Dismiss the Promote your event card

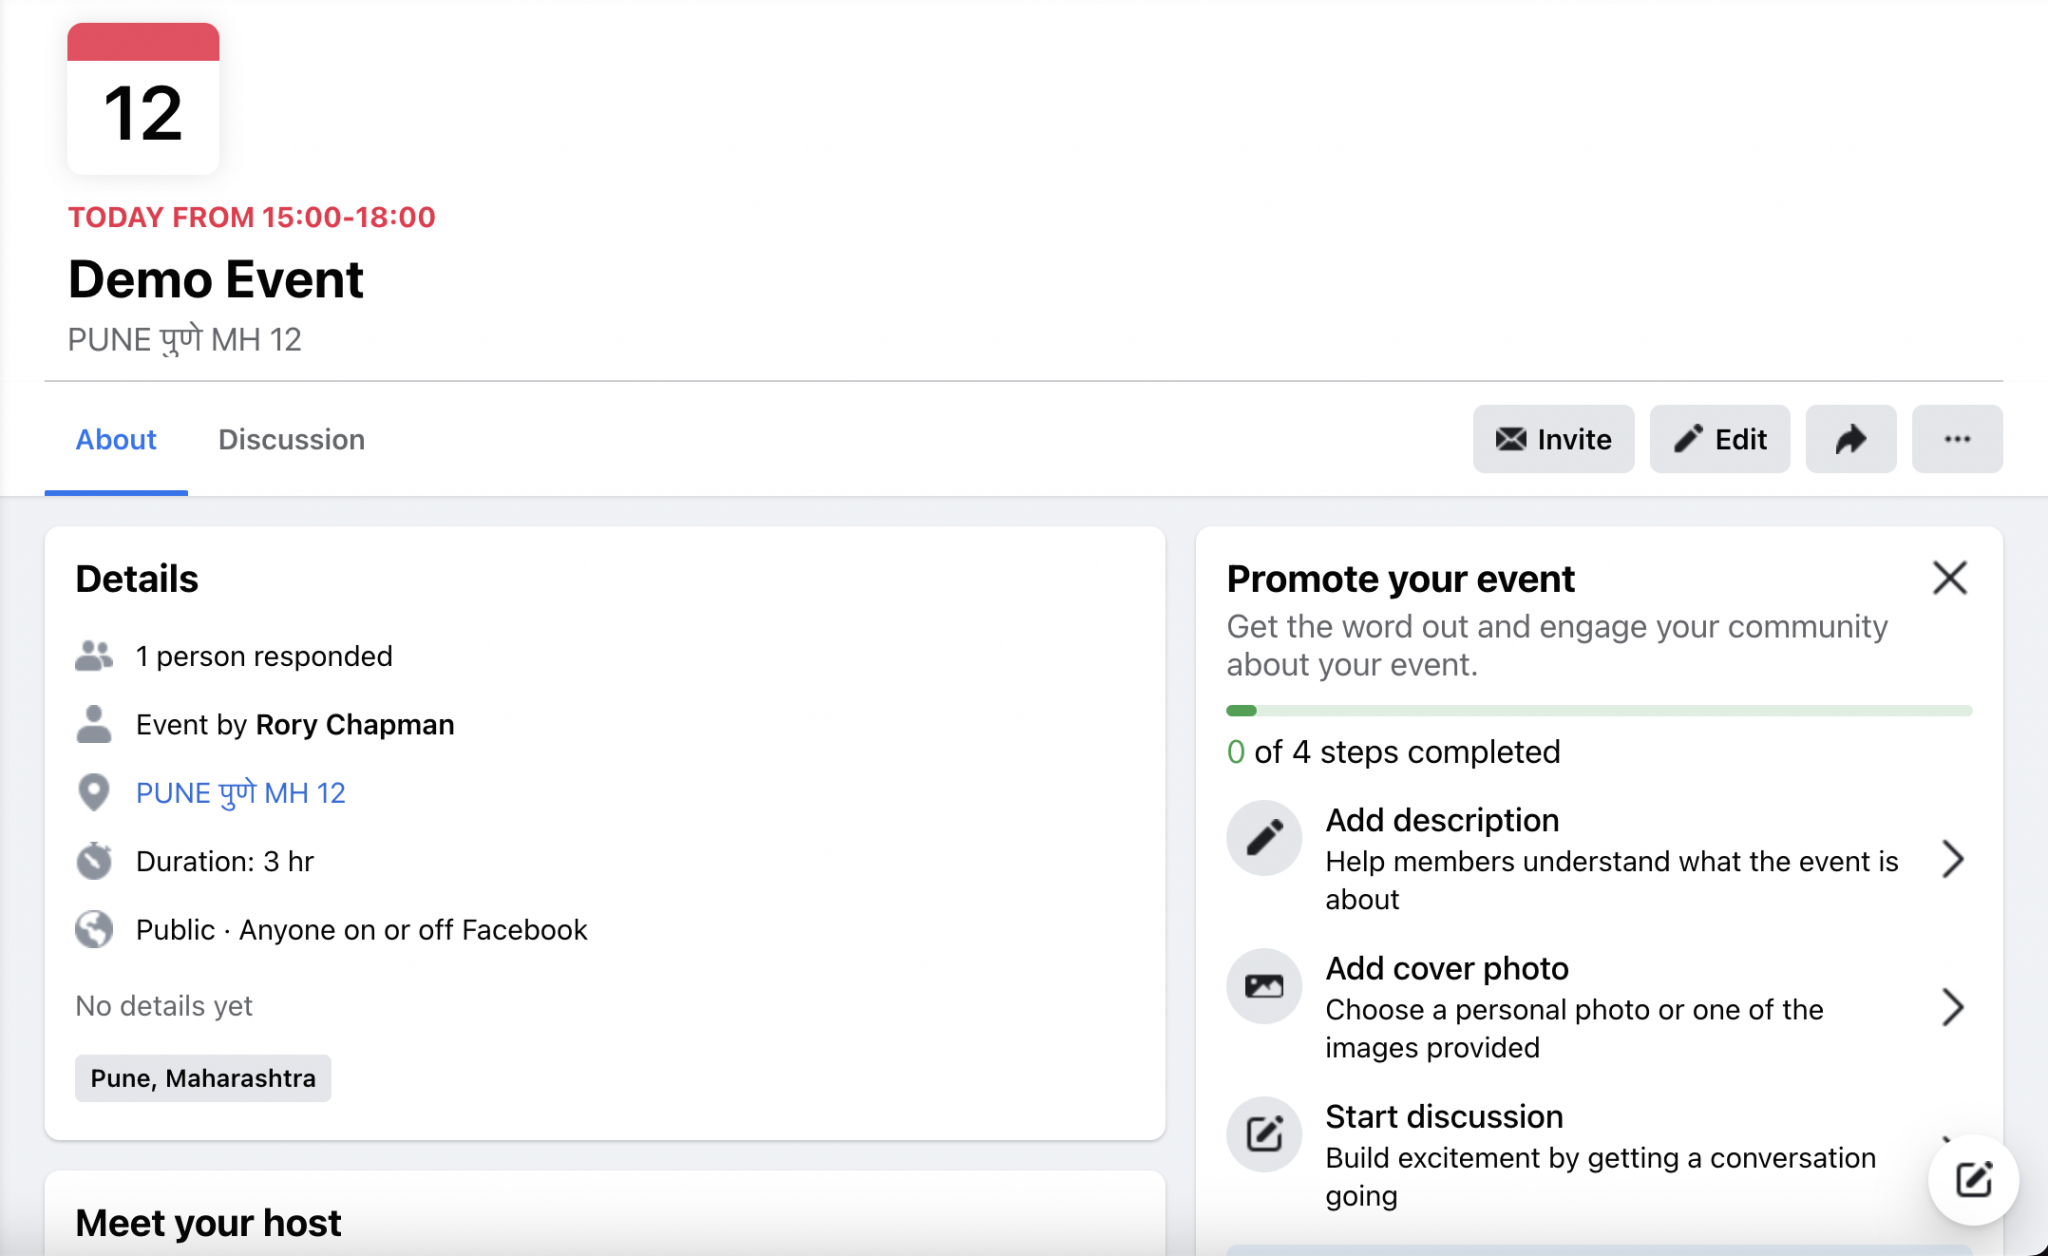(x=1949, y=578)
